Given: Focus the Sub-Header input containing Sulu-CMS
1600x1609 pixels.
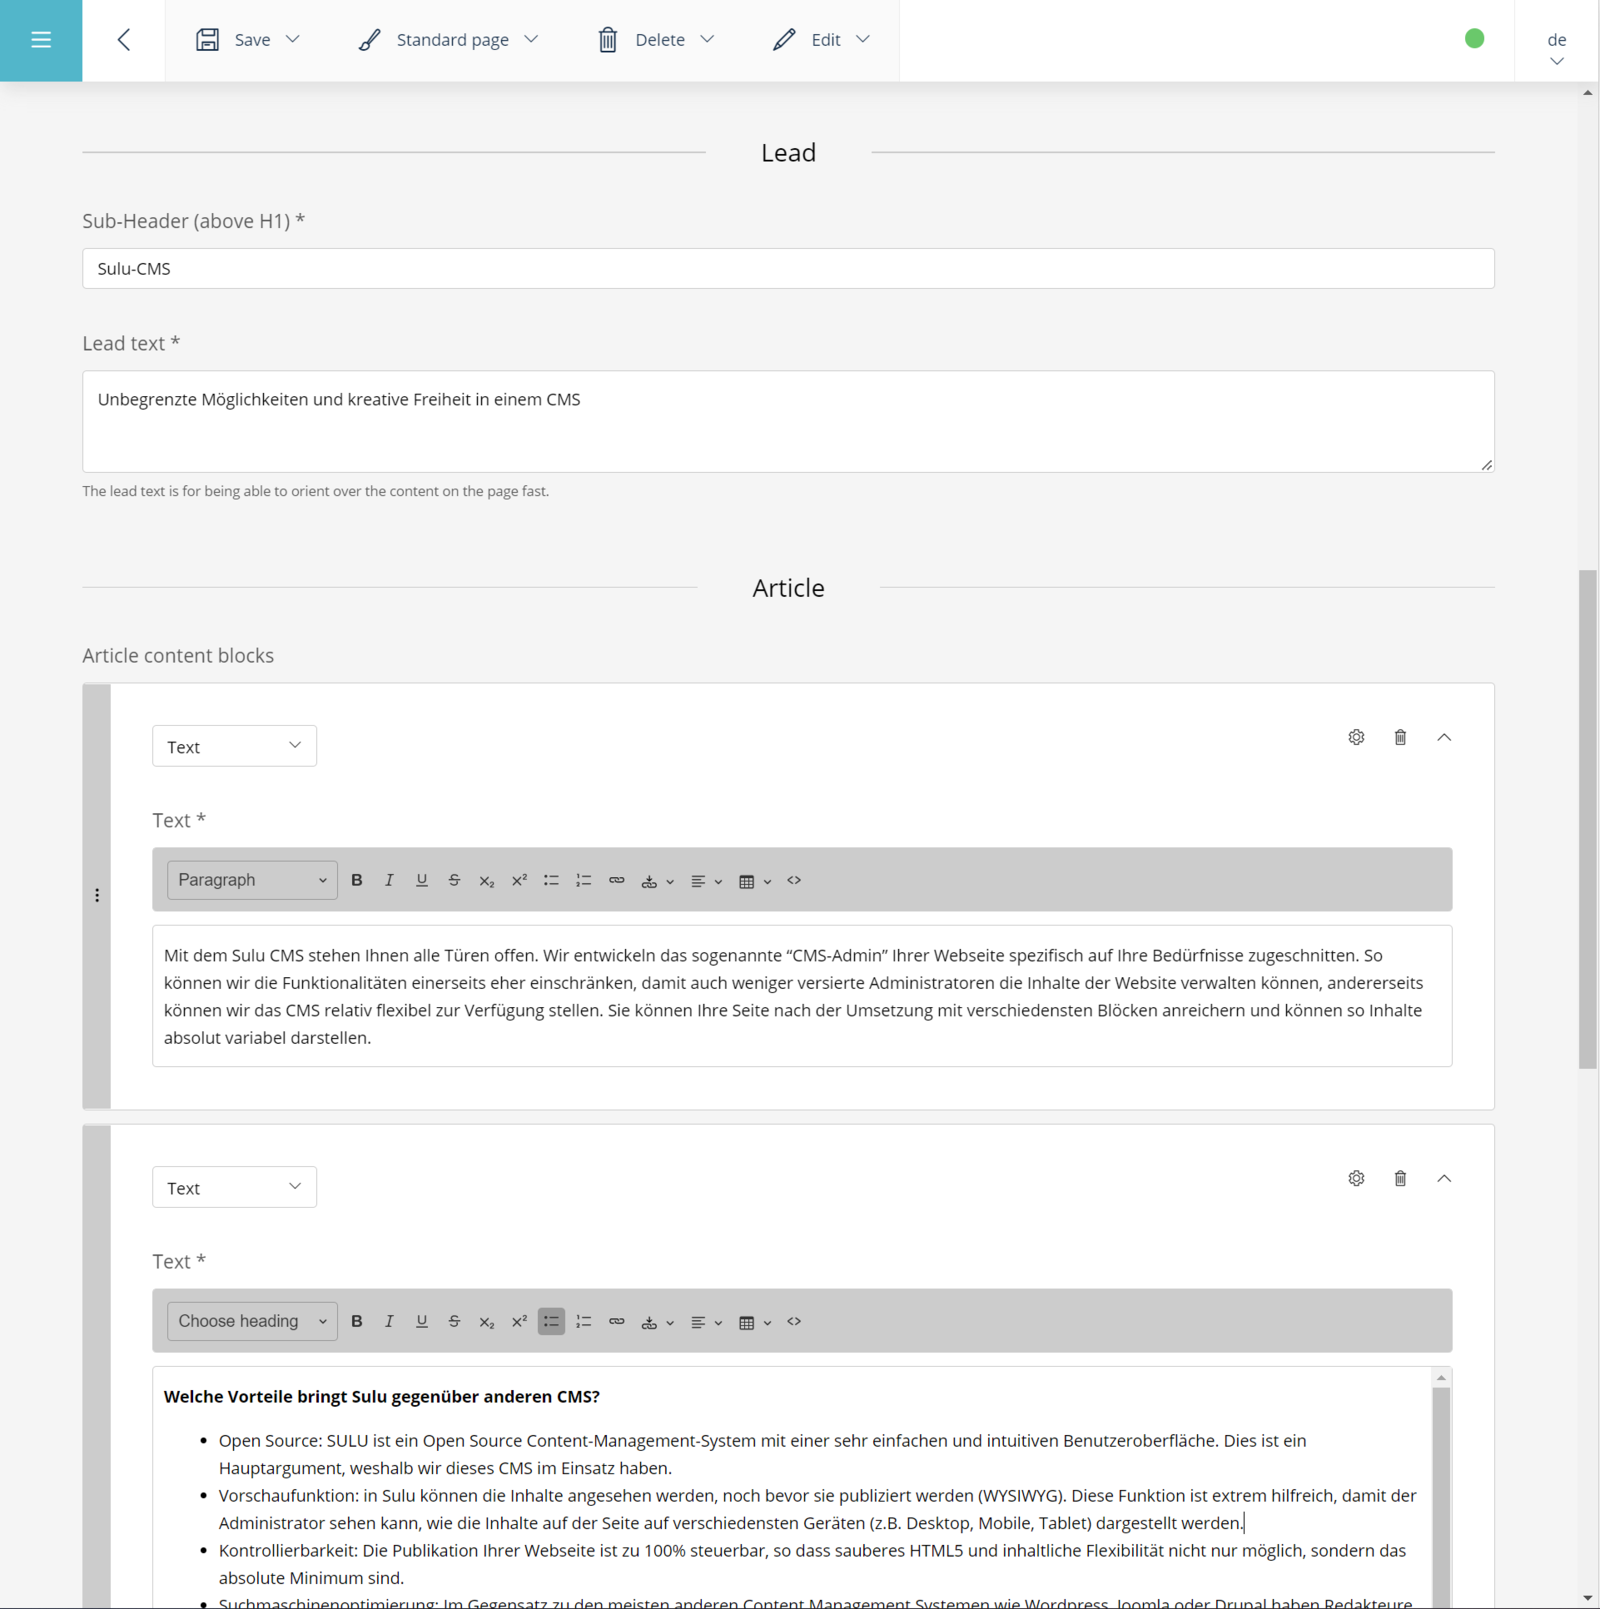Looking at the screenshot, I should tap(788, 268).
